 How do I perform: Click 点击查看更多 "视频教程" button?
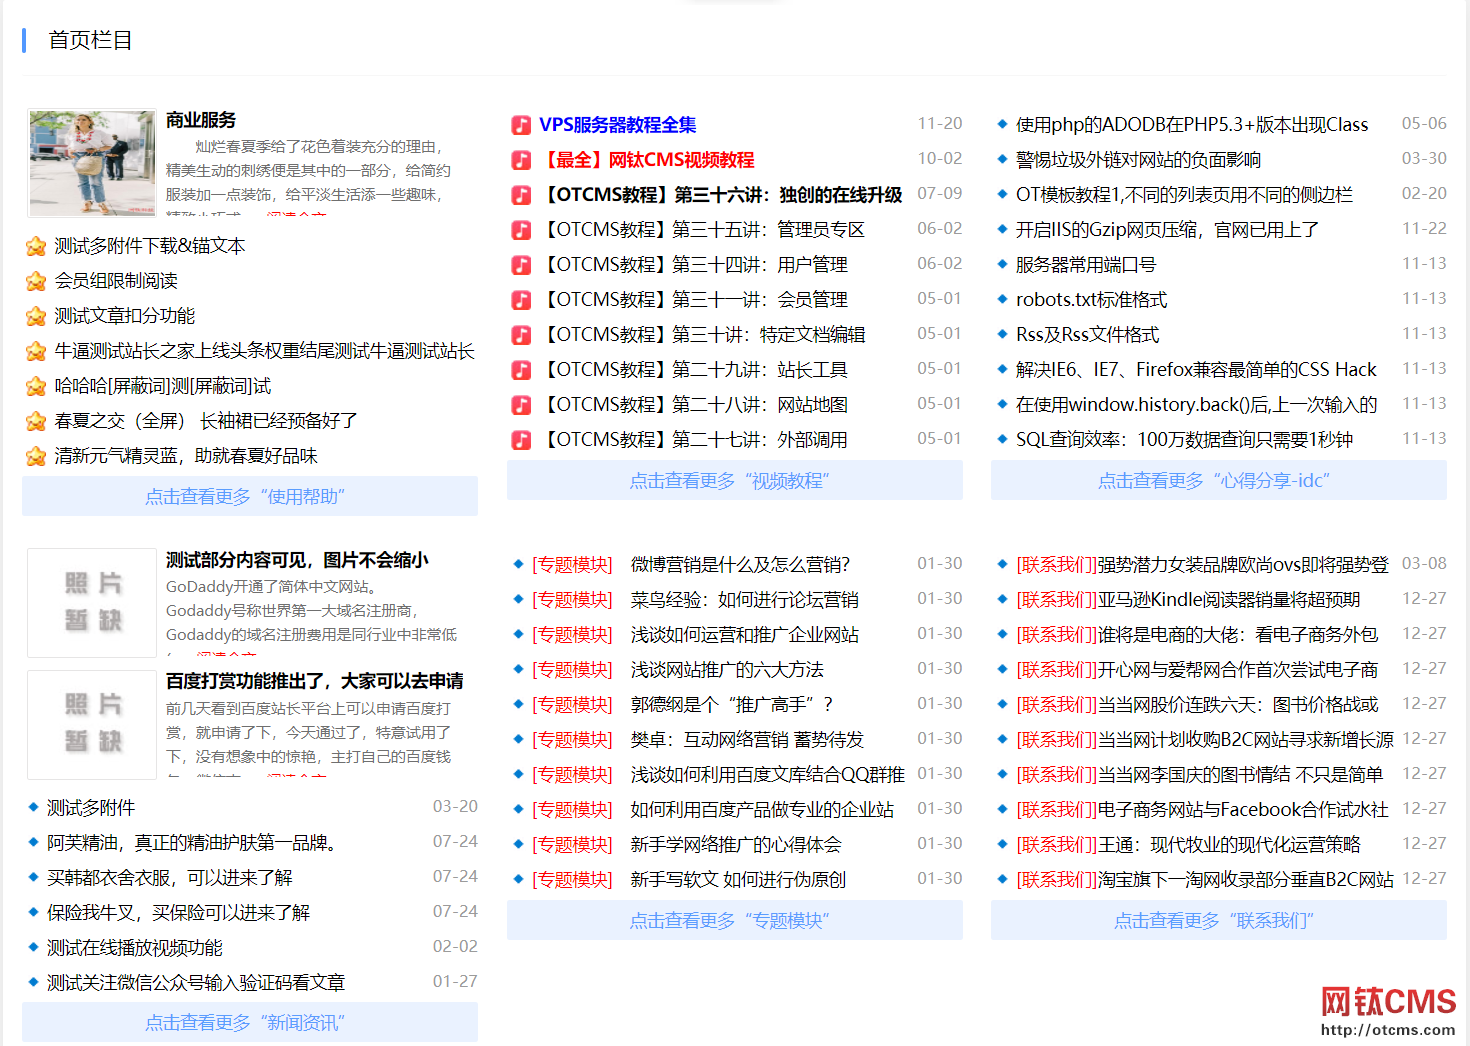[734, 481]
